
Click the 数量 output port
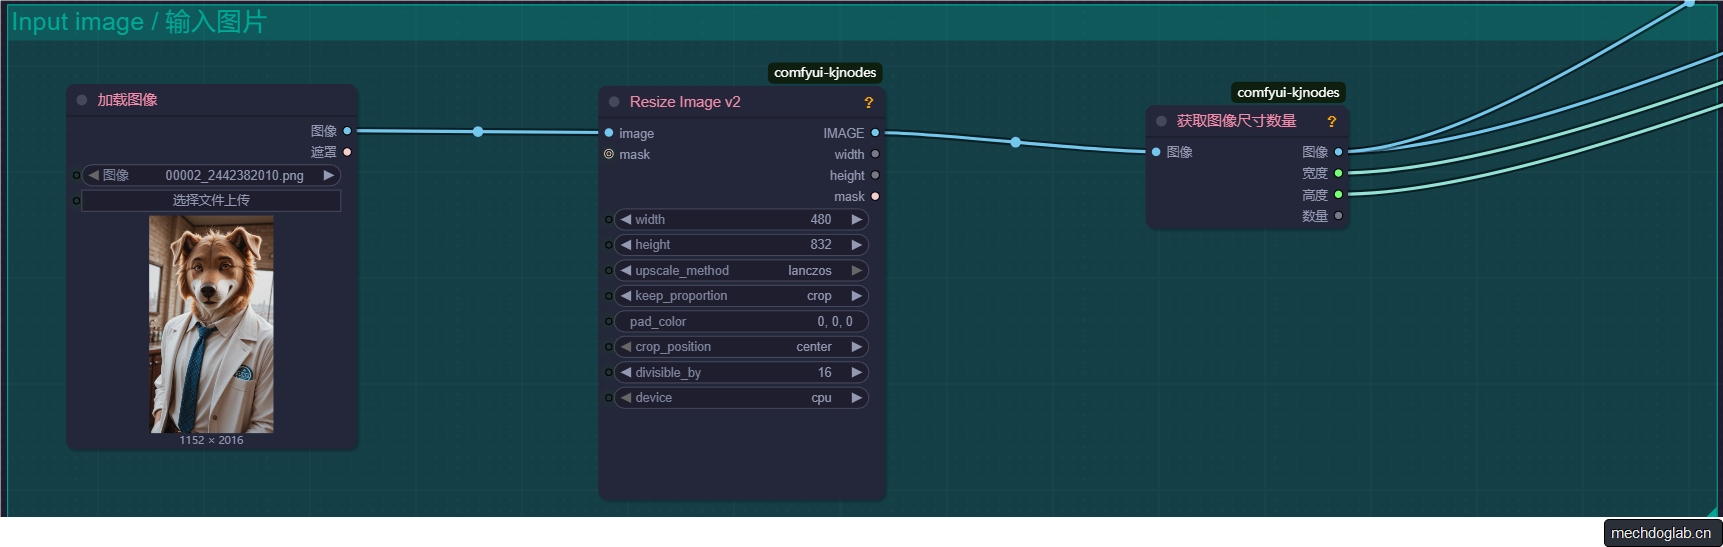pos(1338,216)
